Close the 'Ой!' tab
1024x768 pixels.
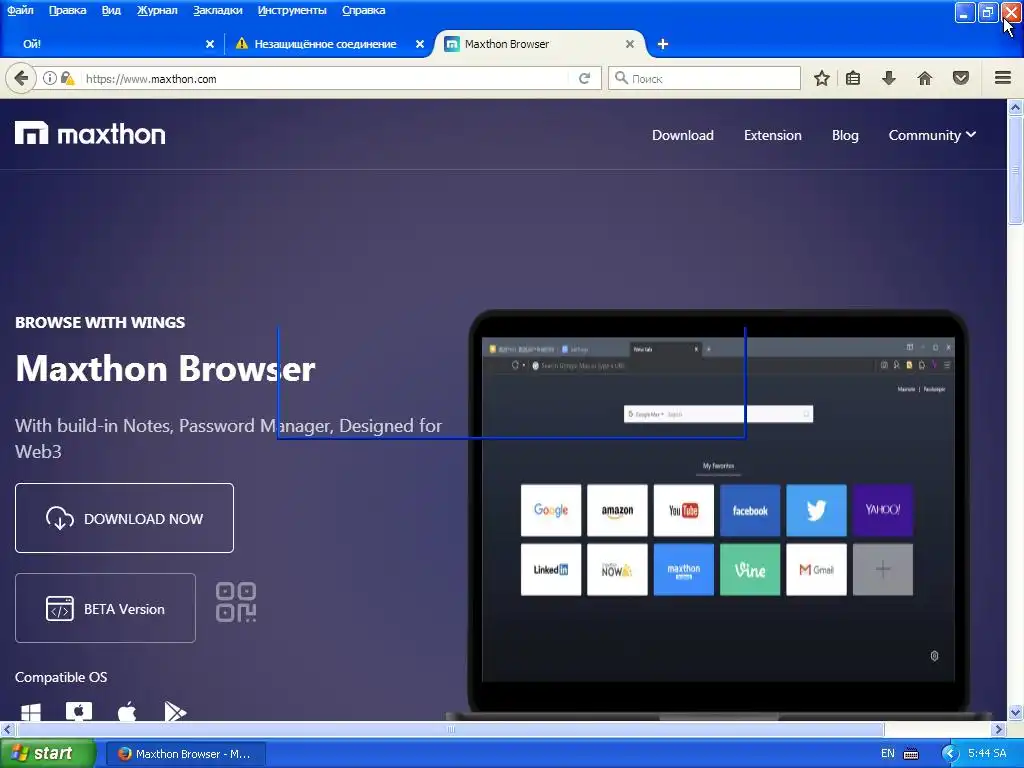coord(210,44)
